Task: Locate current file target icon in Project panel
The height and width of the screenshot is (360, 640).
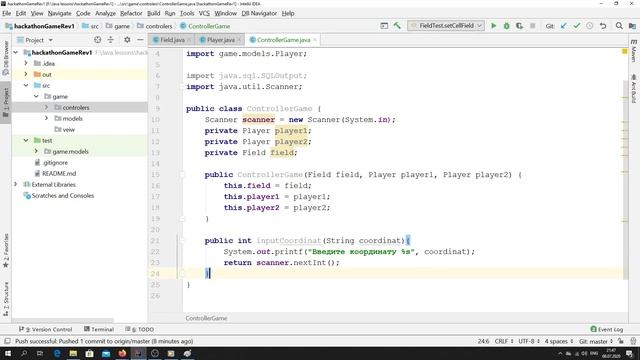Action: tap(98, 40)
